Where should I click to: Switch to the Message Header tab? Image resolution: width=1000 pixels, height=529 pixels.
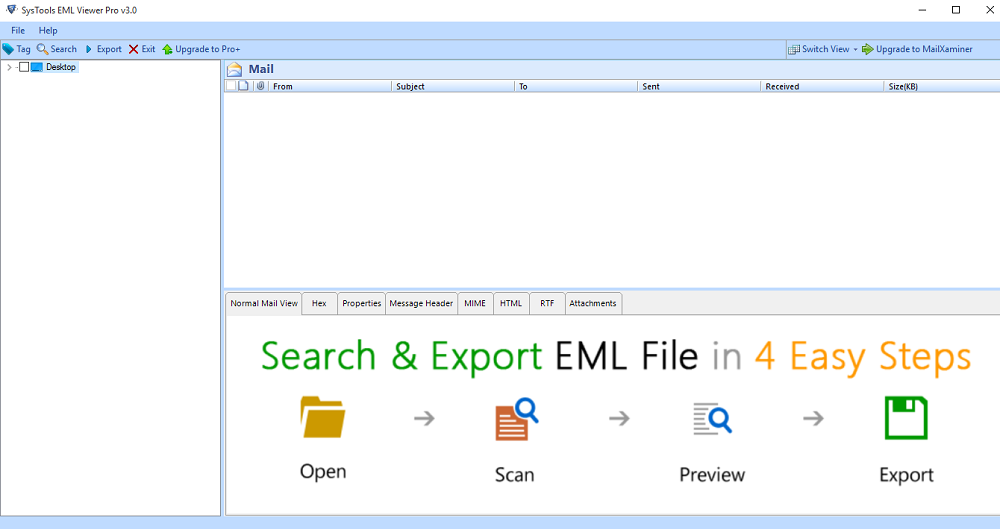(421, 303)
